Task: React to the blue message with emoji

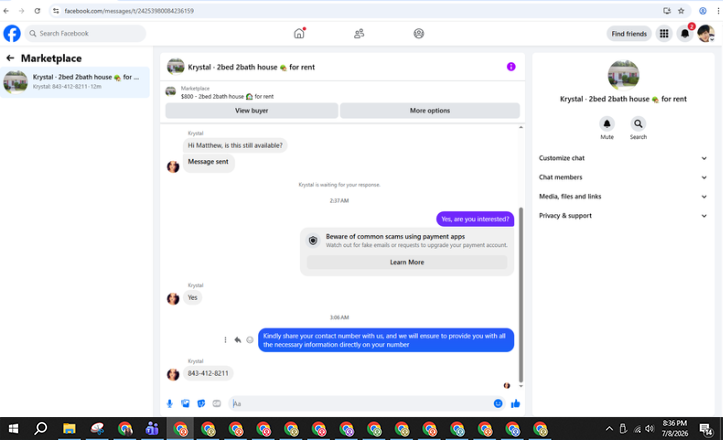Action: (x=250, y=340)
